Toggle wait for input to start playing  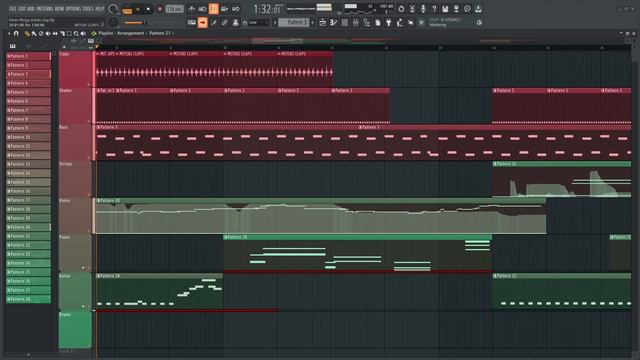coord(202,9)
